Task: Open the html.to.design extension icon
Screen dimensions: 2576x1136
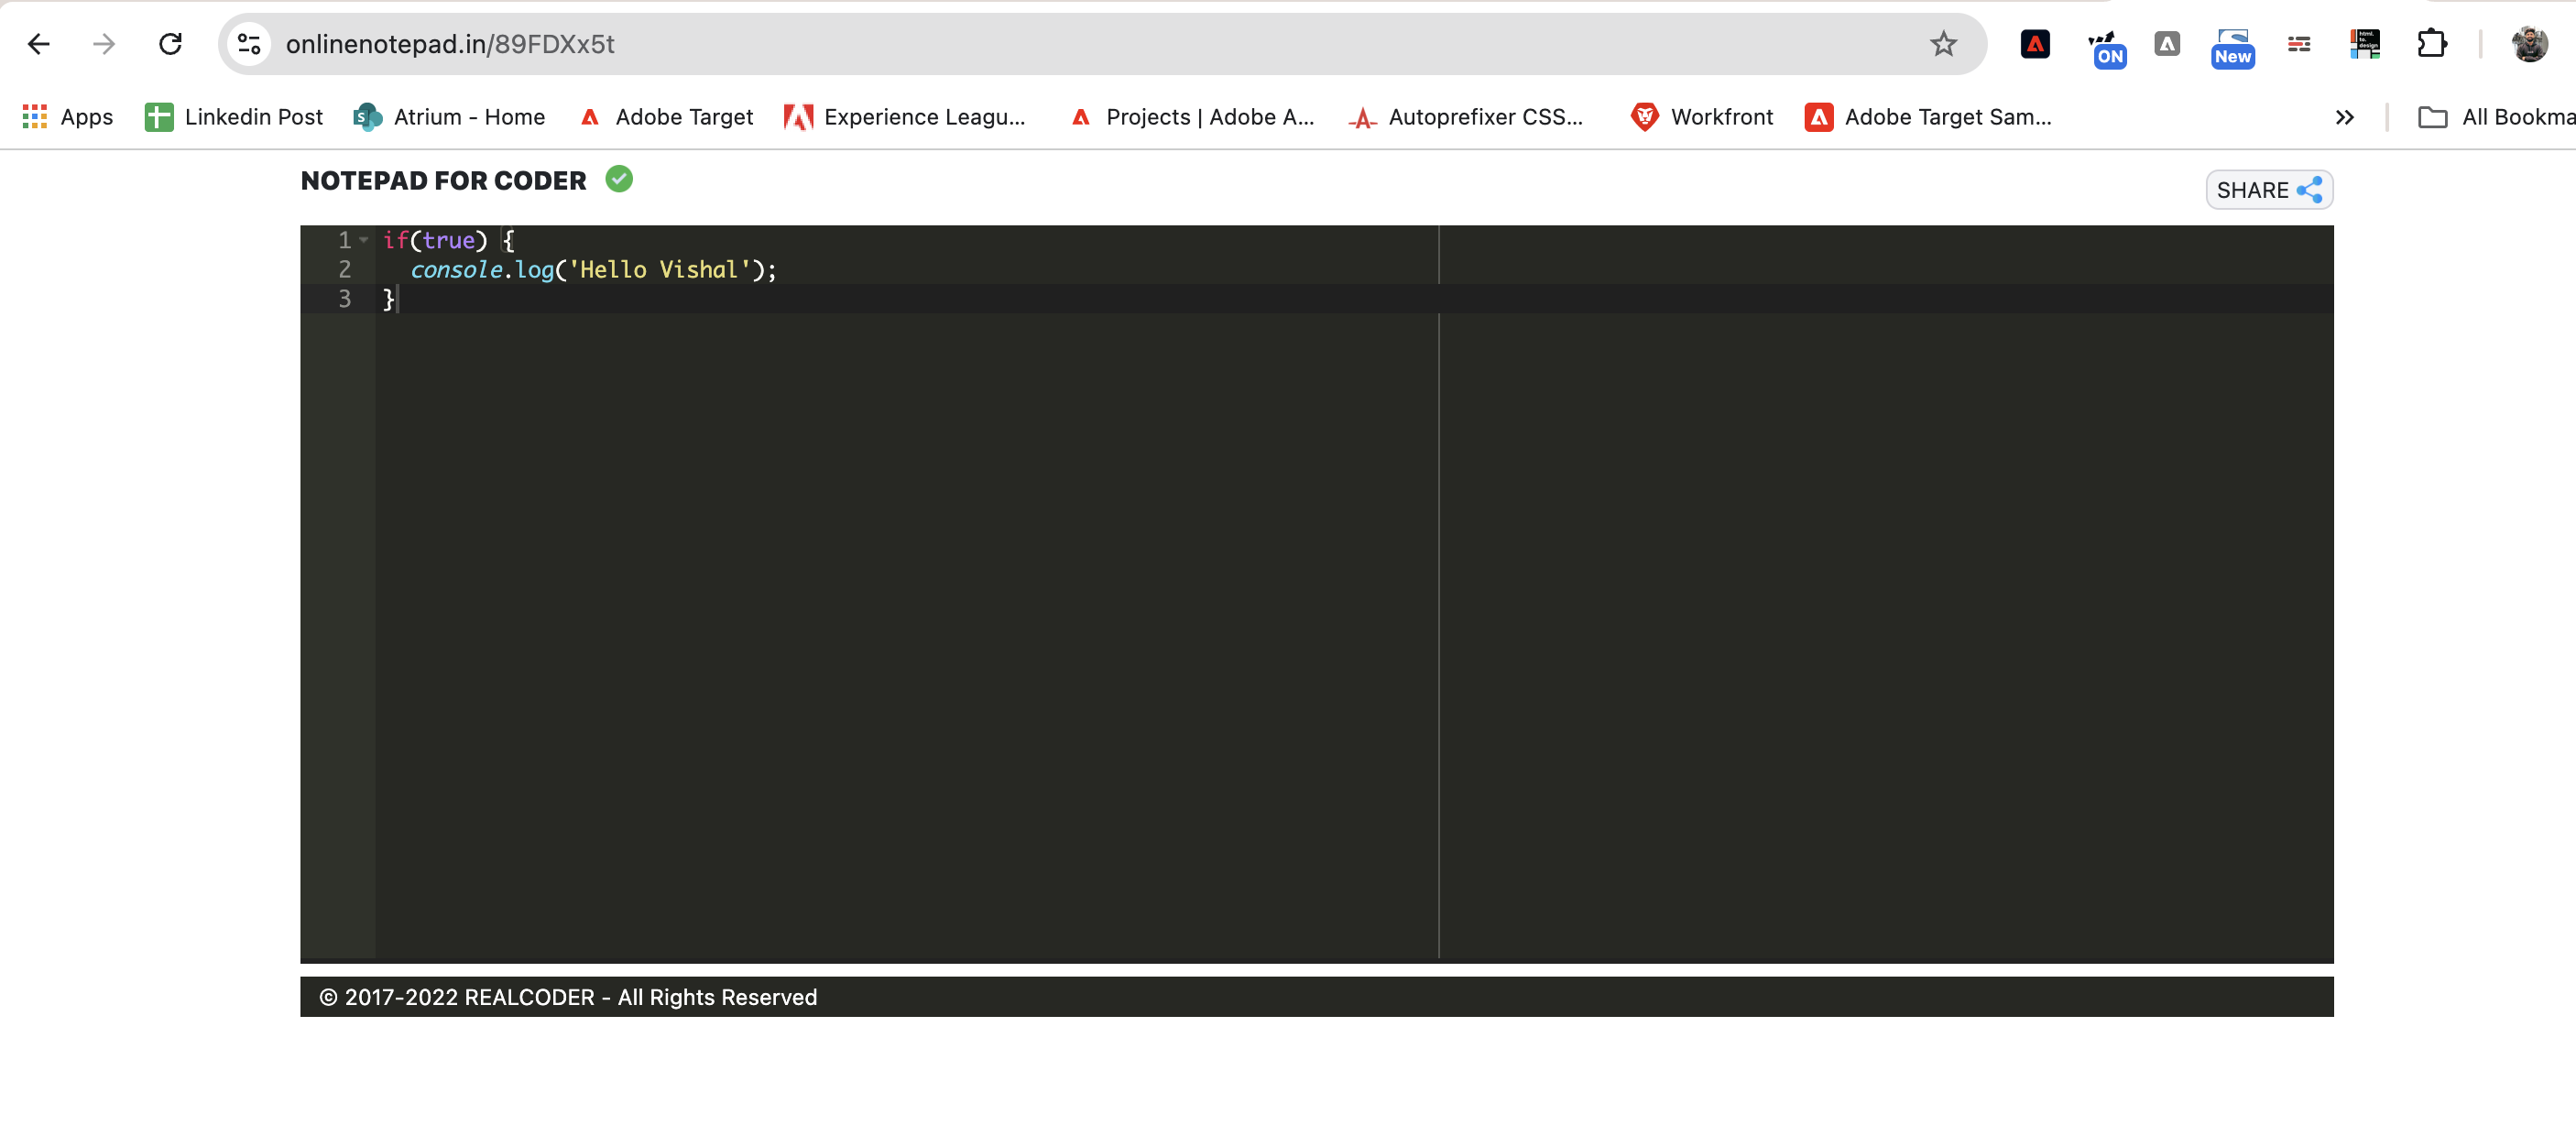Action: pos(2365,44)
